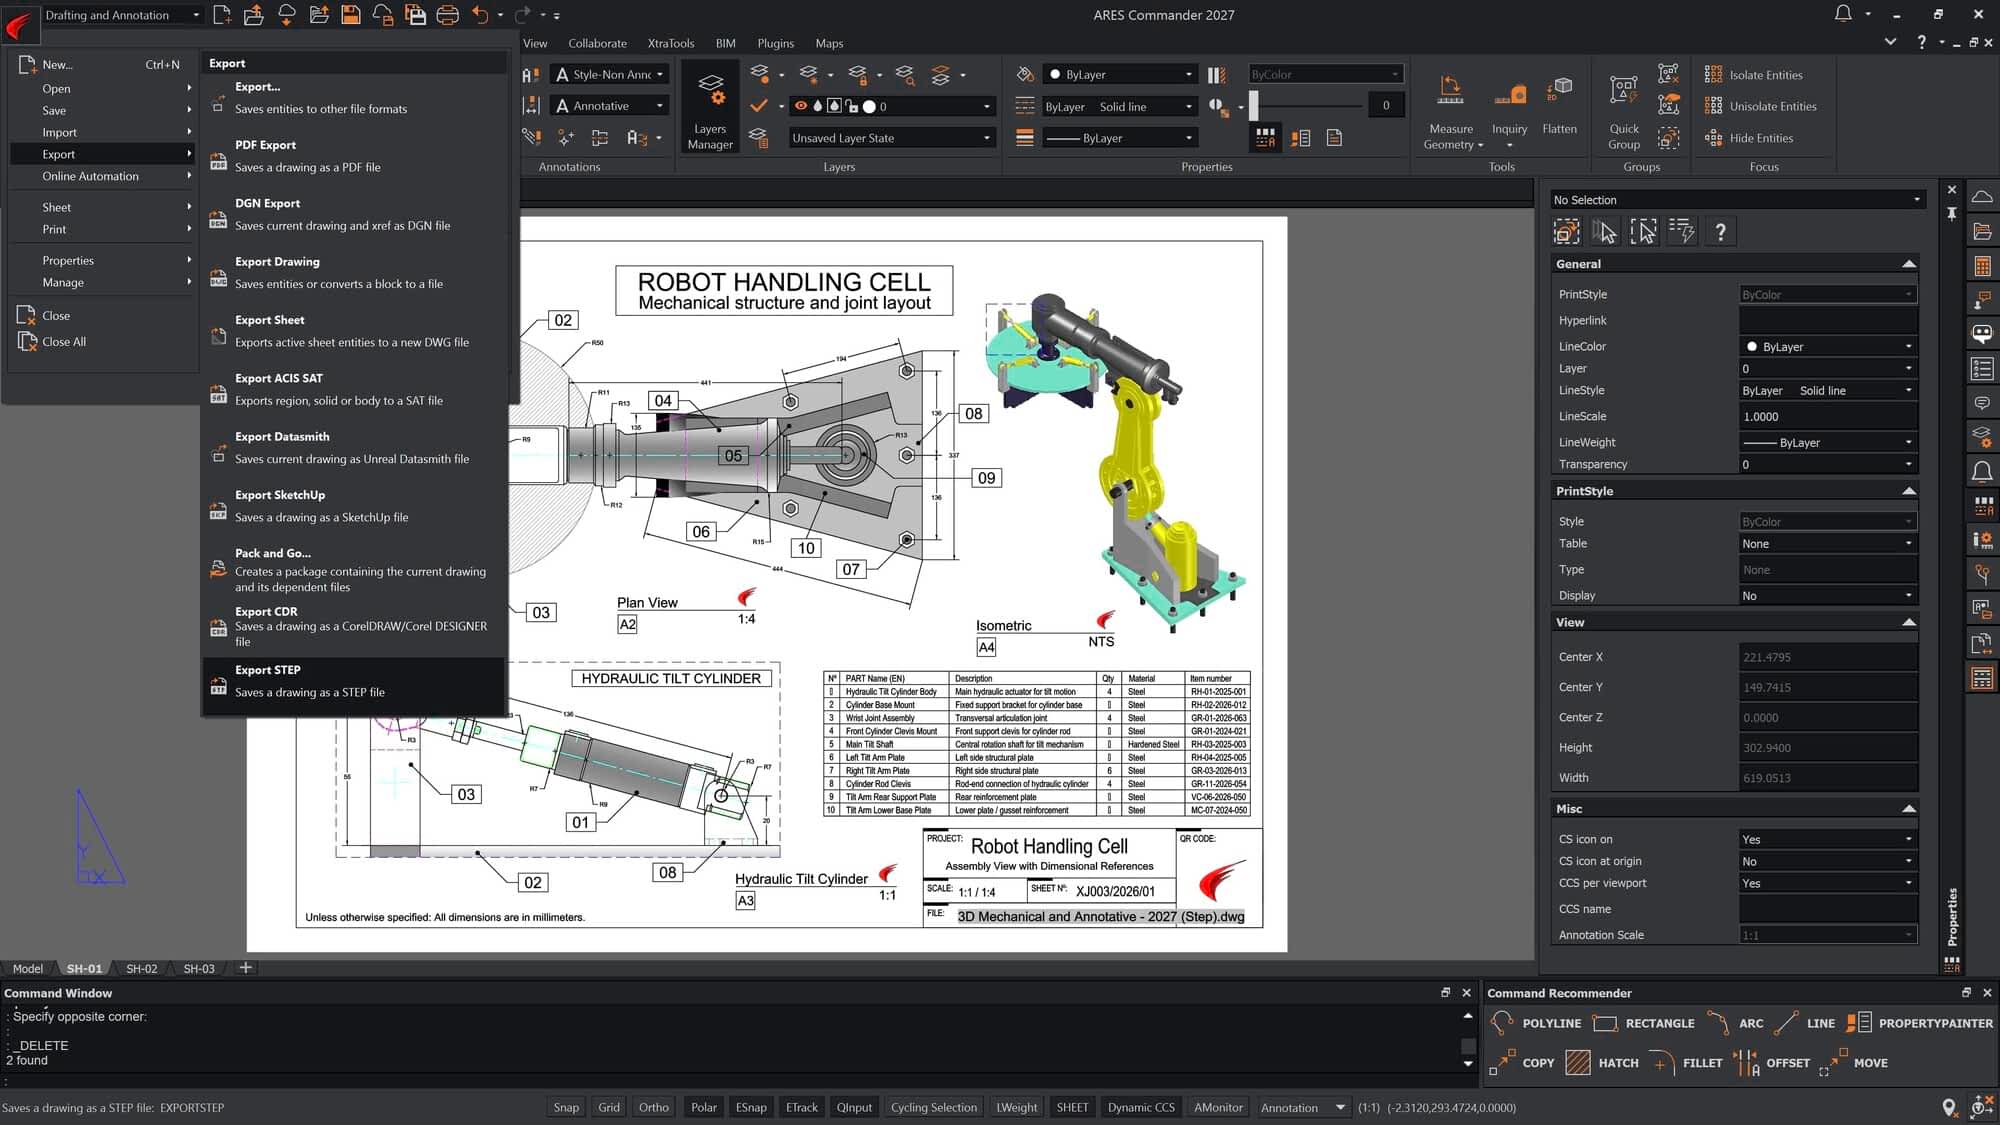Click the Measure Geometry tool icon

coord(1450,92)
